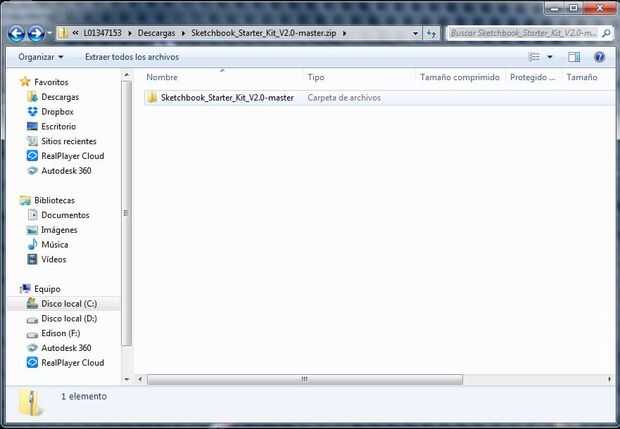Click navigation pane scrollbar down arrow
The height and width of the screenshot is (429, 620).
[126, 379]
